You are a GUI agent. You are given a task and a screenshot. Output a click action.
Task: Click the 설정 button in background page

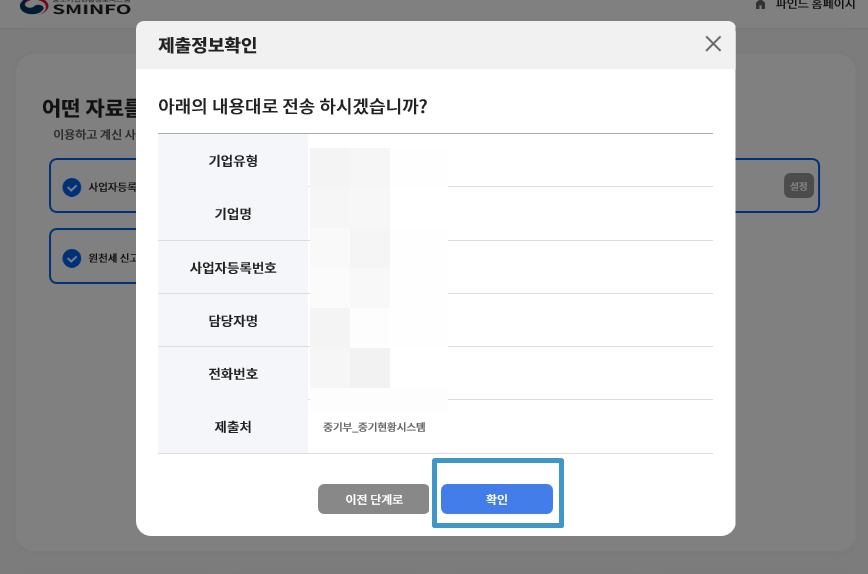pos(798,186)
